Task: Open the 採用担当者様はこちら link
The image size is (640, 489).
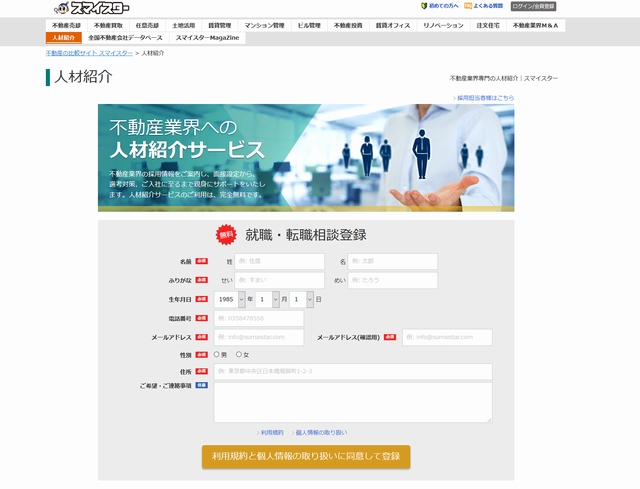Action: tap(485, 98)
